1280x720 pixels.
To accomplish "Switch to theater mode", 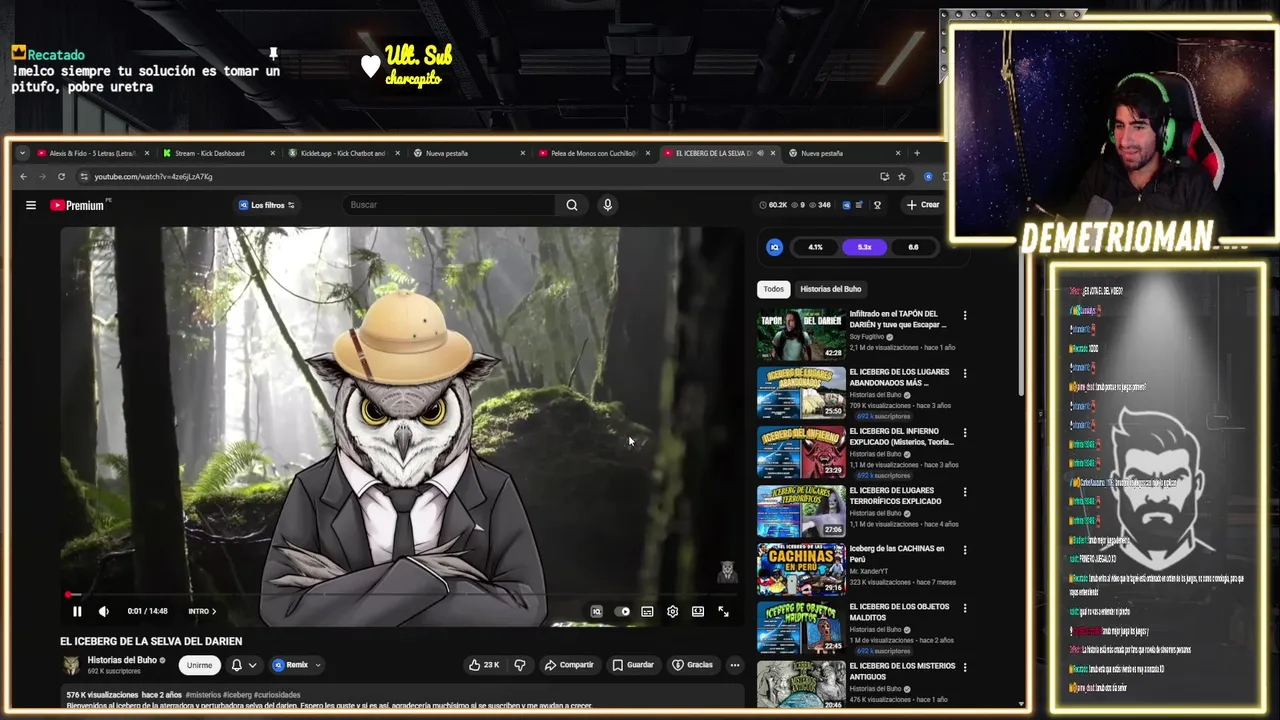I will pos(698,611).
